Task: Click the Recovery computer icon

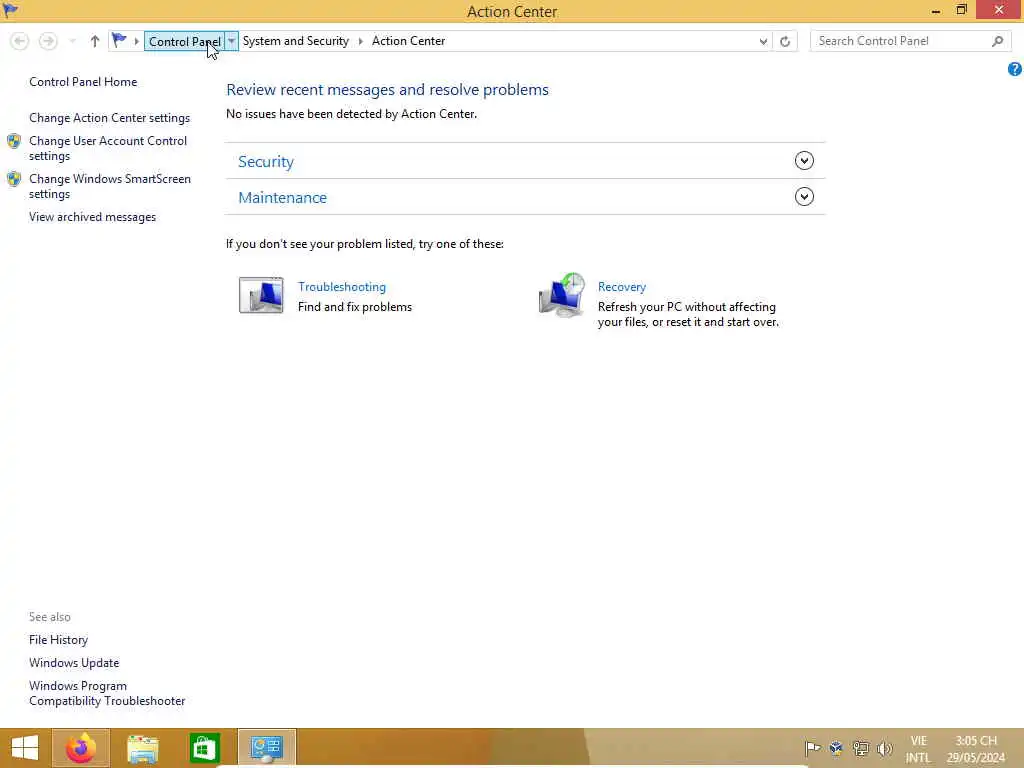Action: pos(562,295)
